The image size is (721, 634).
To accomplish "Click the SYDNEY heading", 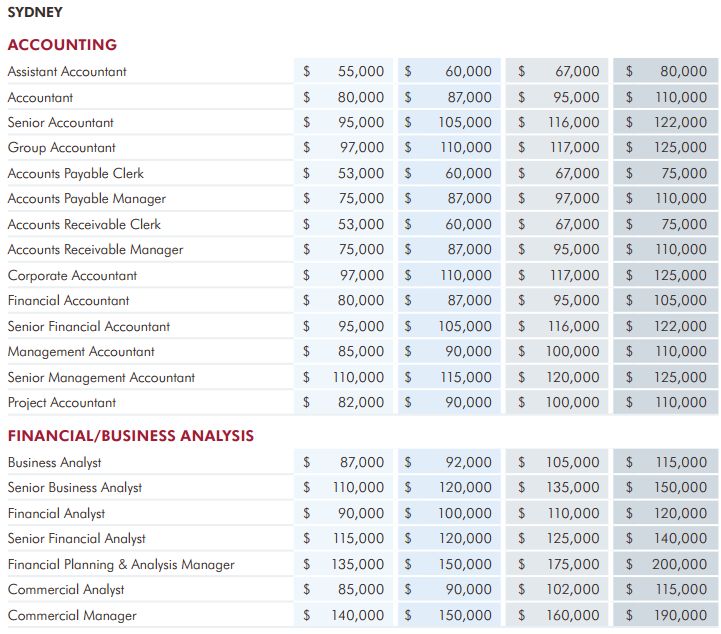I will [x=35, y=12].
